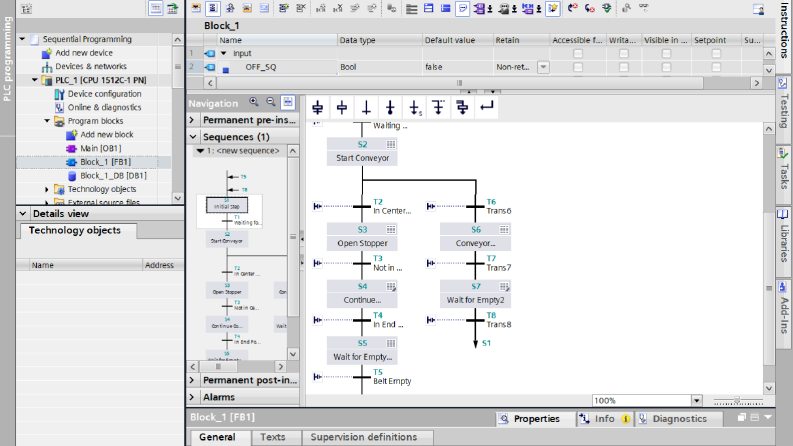Click icon at far right of editor toolbar
The image size is (793, 446).
(x=758, y=9)
